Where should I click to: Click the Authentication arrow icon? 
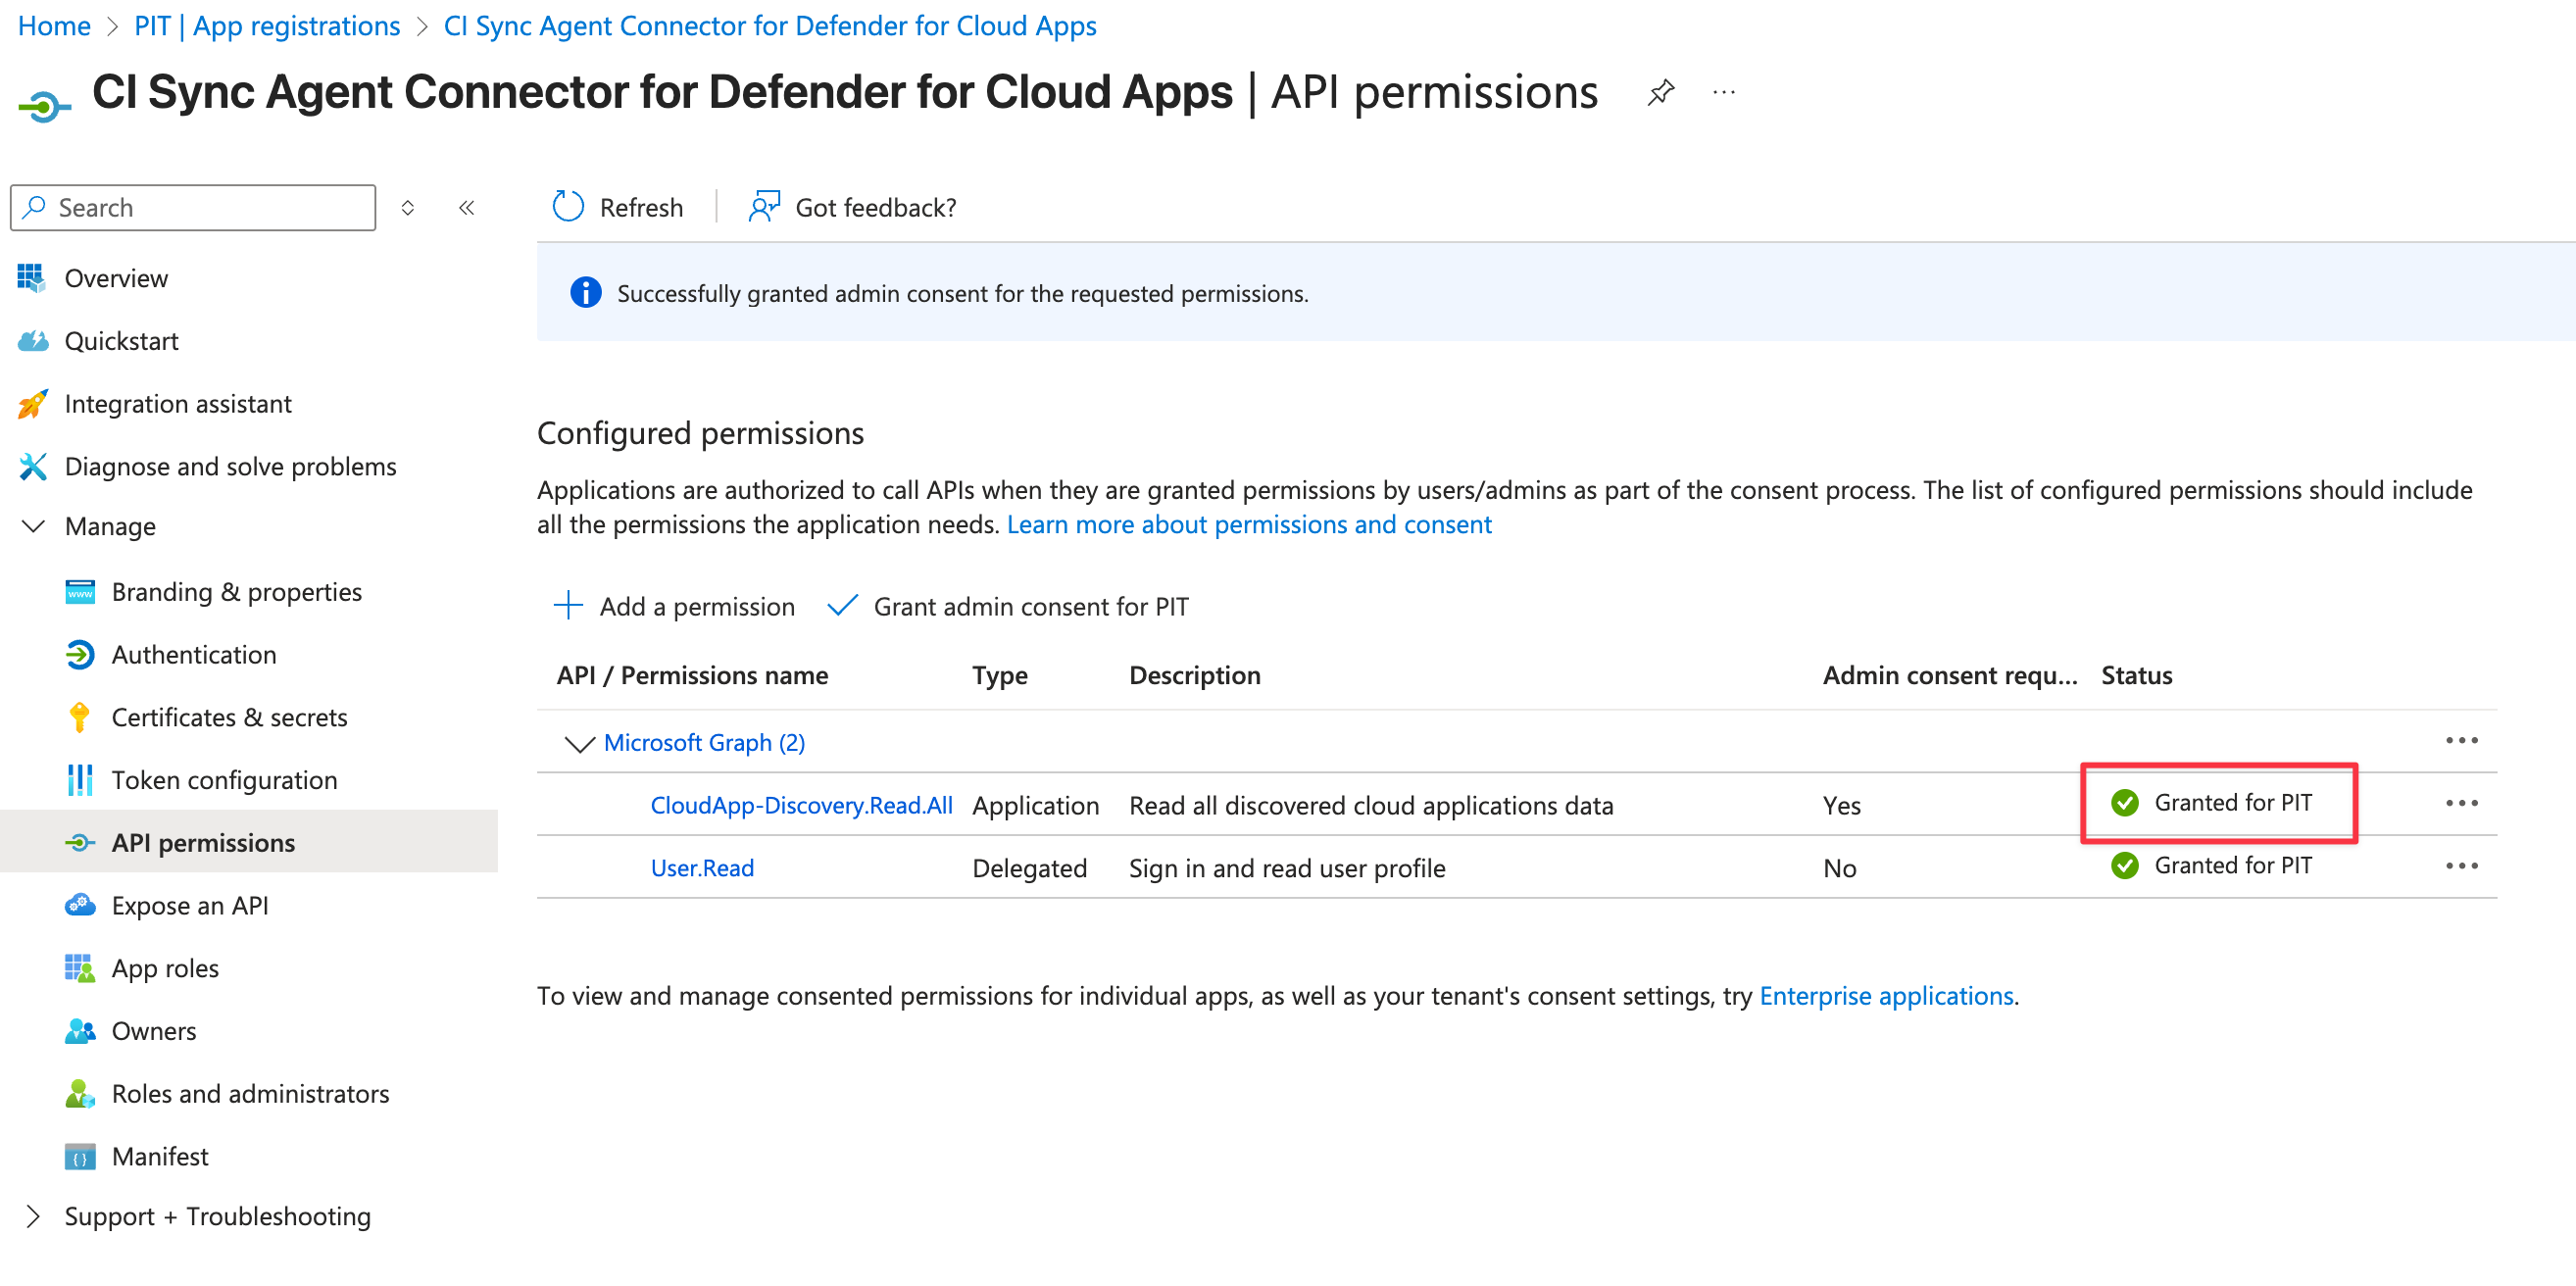point(80,655)
